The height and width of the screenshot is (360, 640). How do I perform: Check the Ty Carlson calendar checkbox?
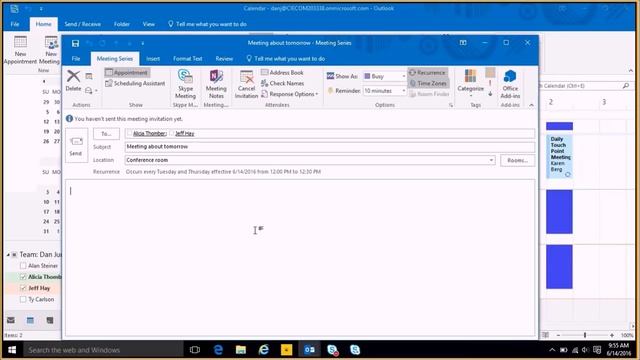click(x=23, y=300)
